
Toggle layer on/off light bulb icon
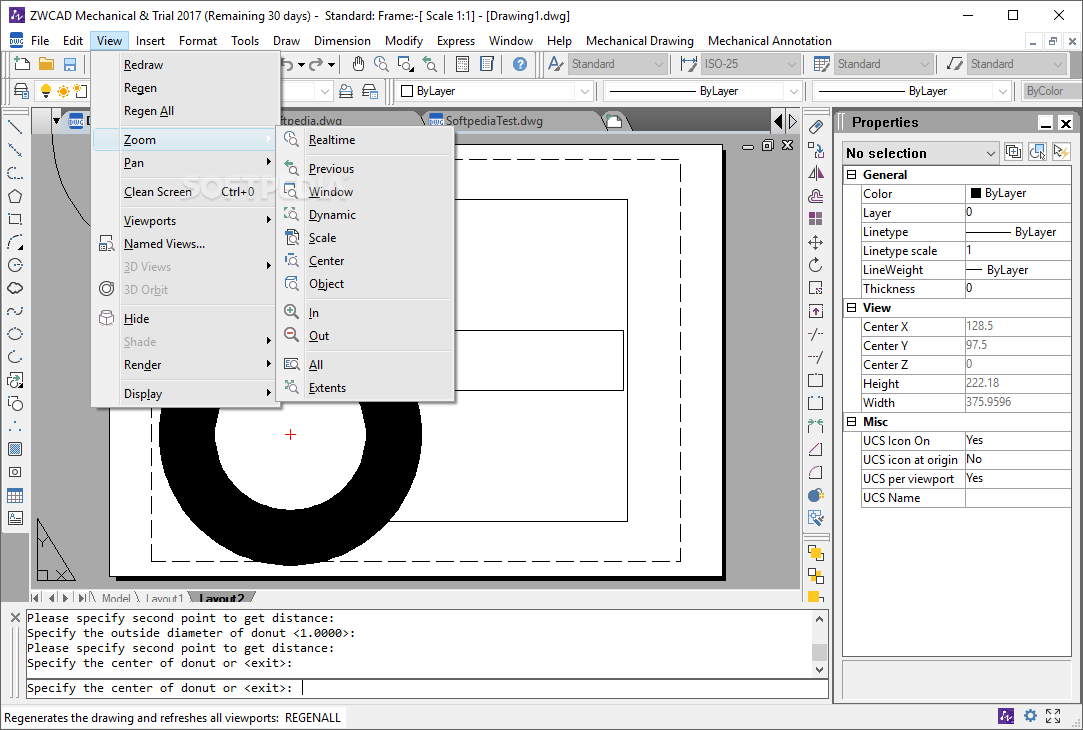[46, 90]
